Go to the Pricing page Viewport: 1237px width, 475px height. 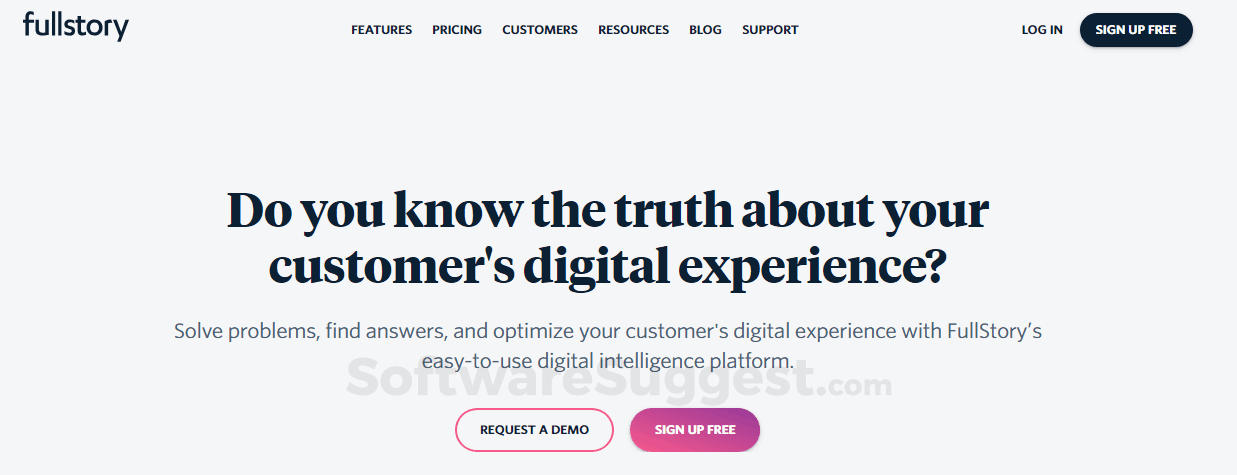pyautogui.click(x=457, y=30)
